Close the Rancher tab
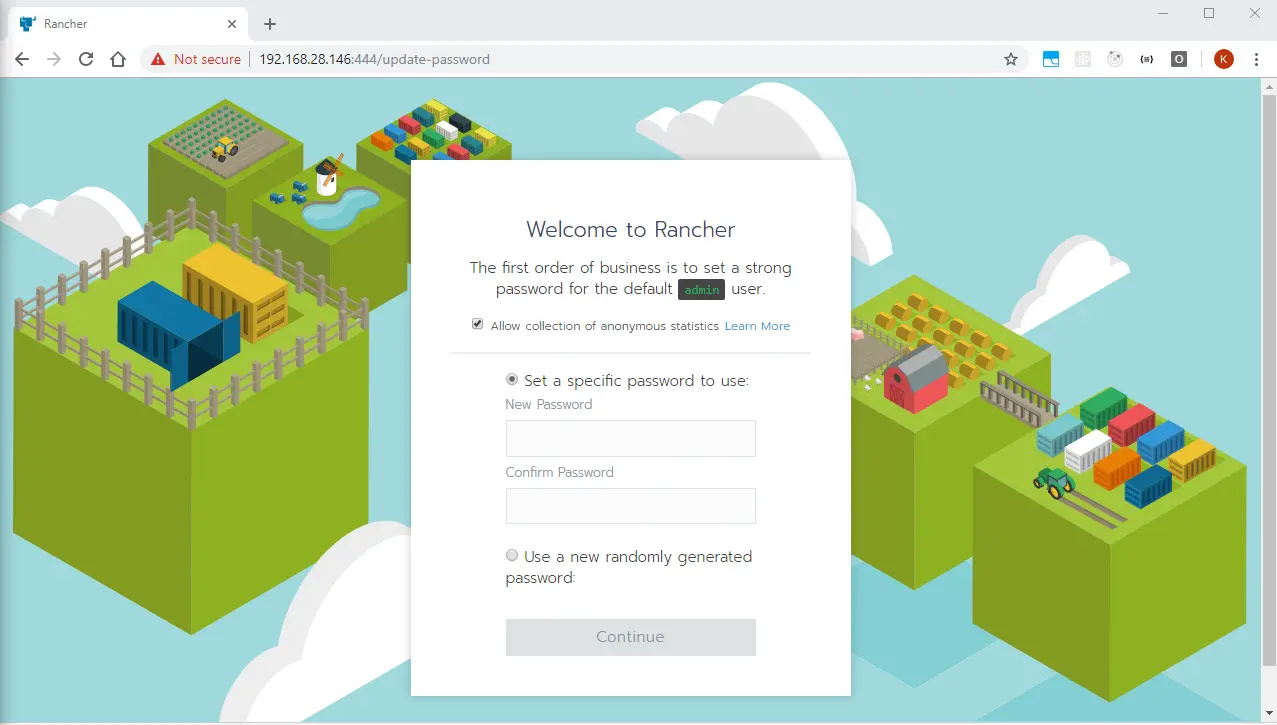The width and height of the screenshot is (1277, 725). coord(232,24)
